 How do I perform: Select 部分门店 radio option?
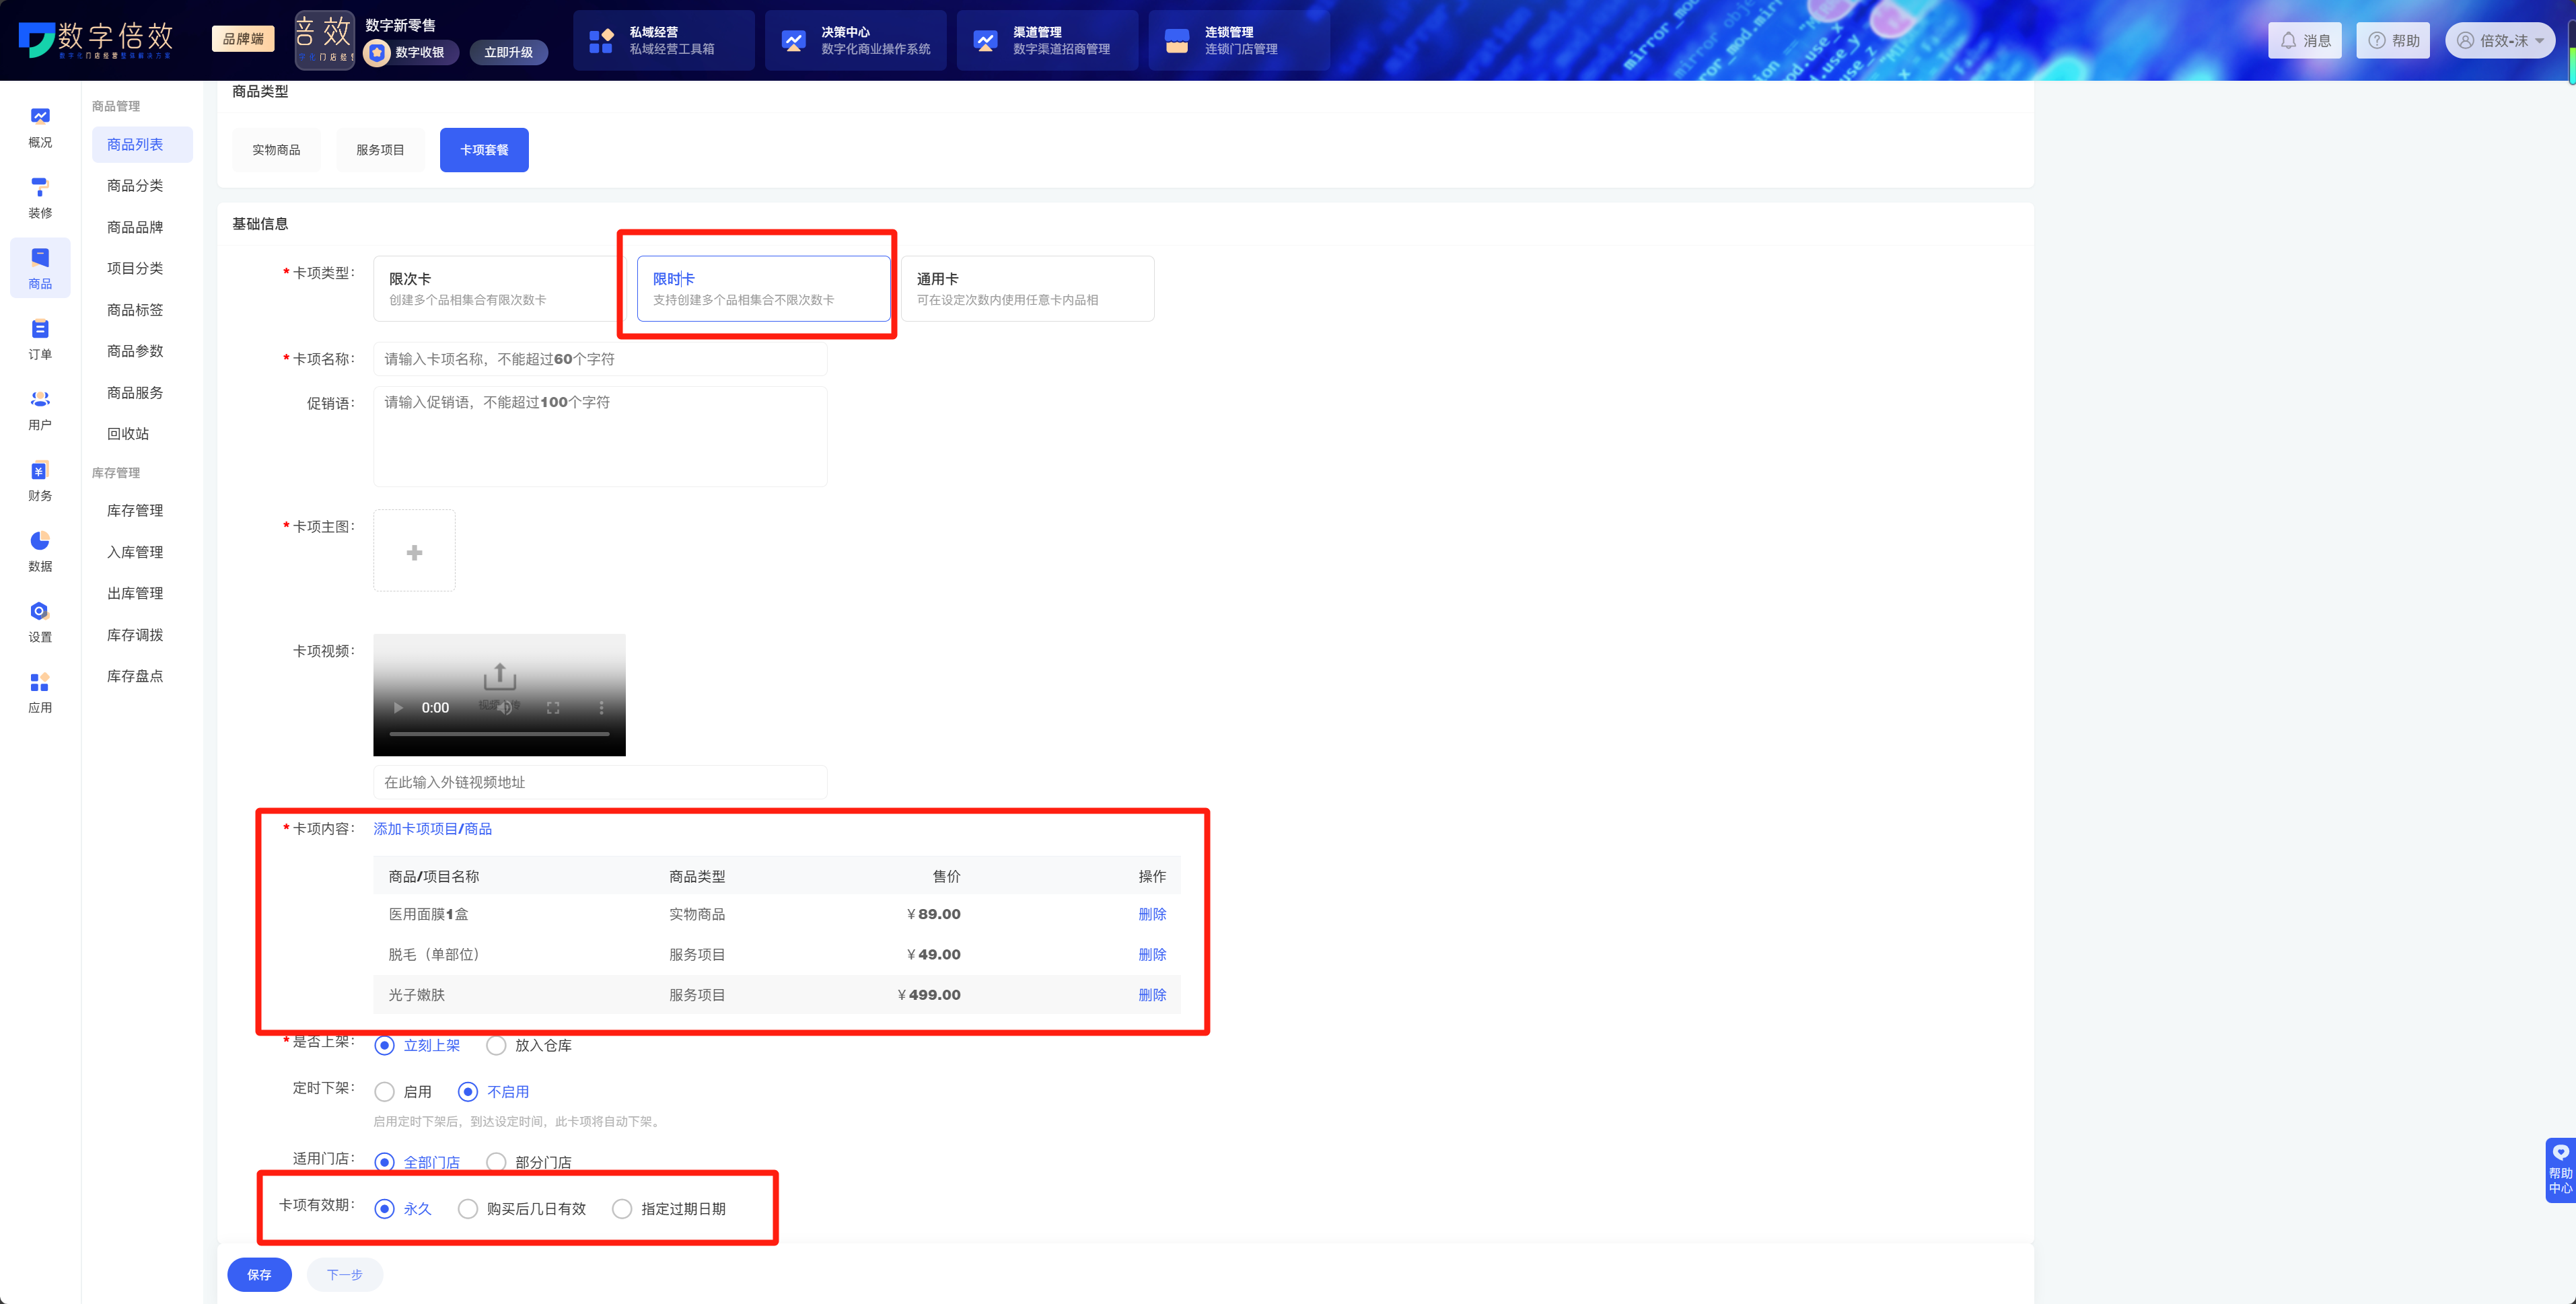pyautogui.click(x=496, y=1162)
